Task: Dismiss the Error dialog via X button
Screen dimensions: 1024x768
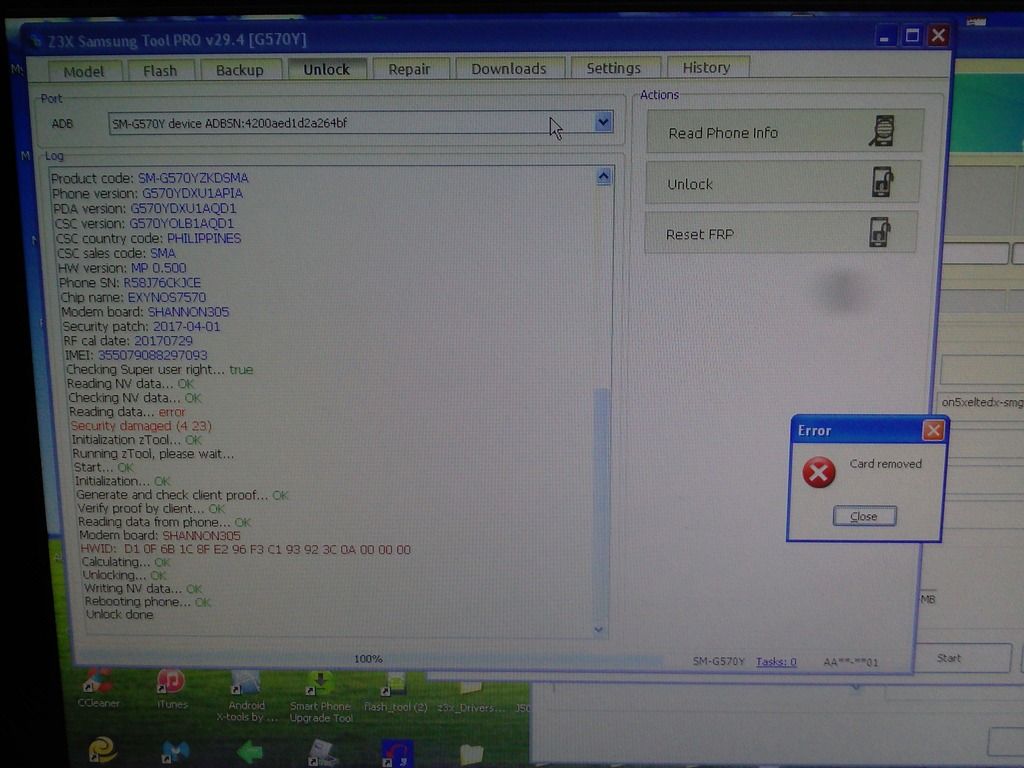Action: [933, 430]
